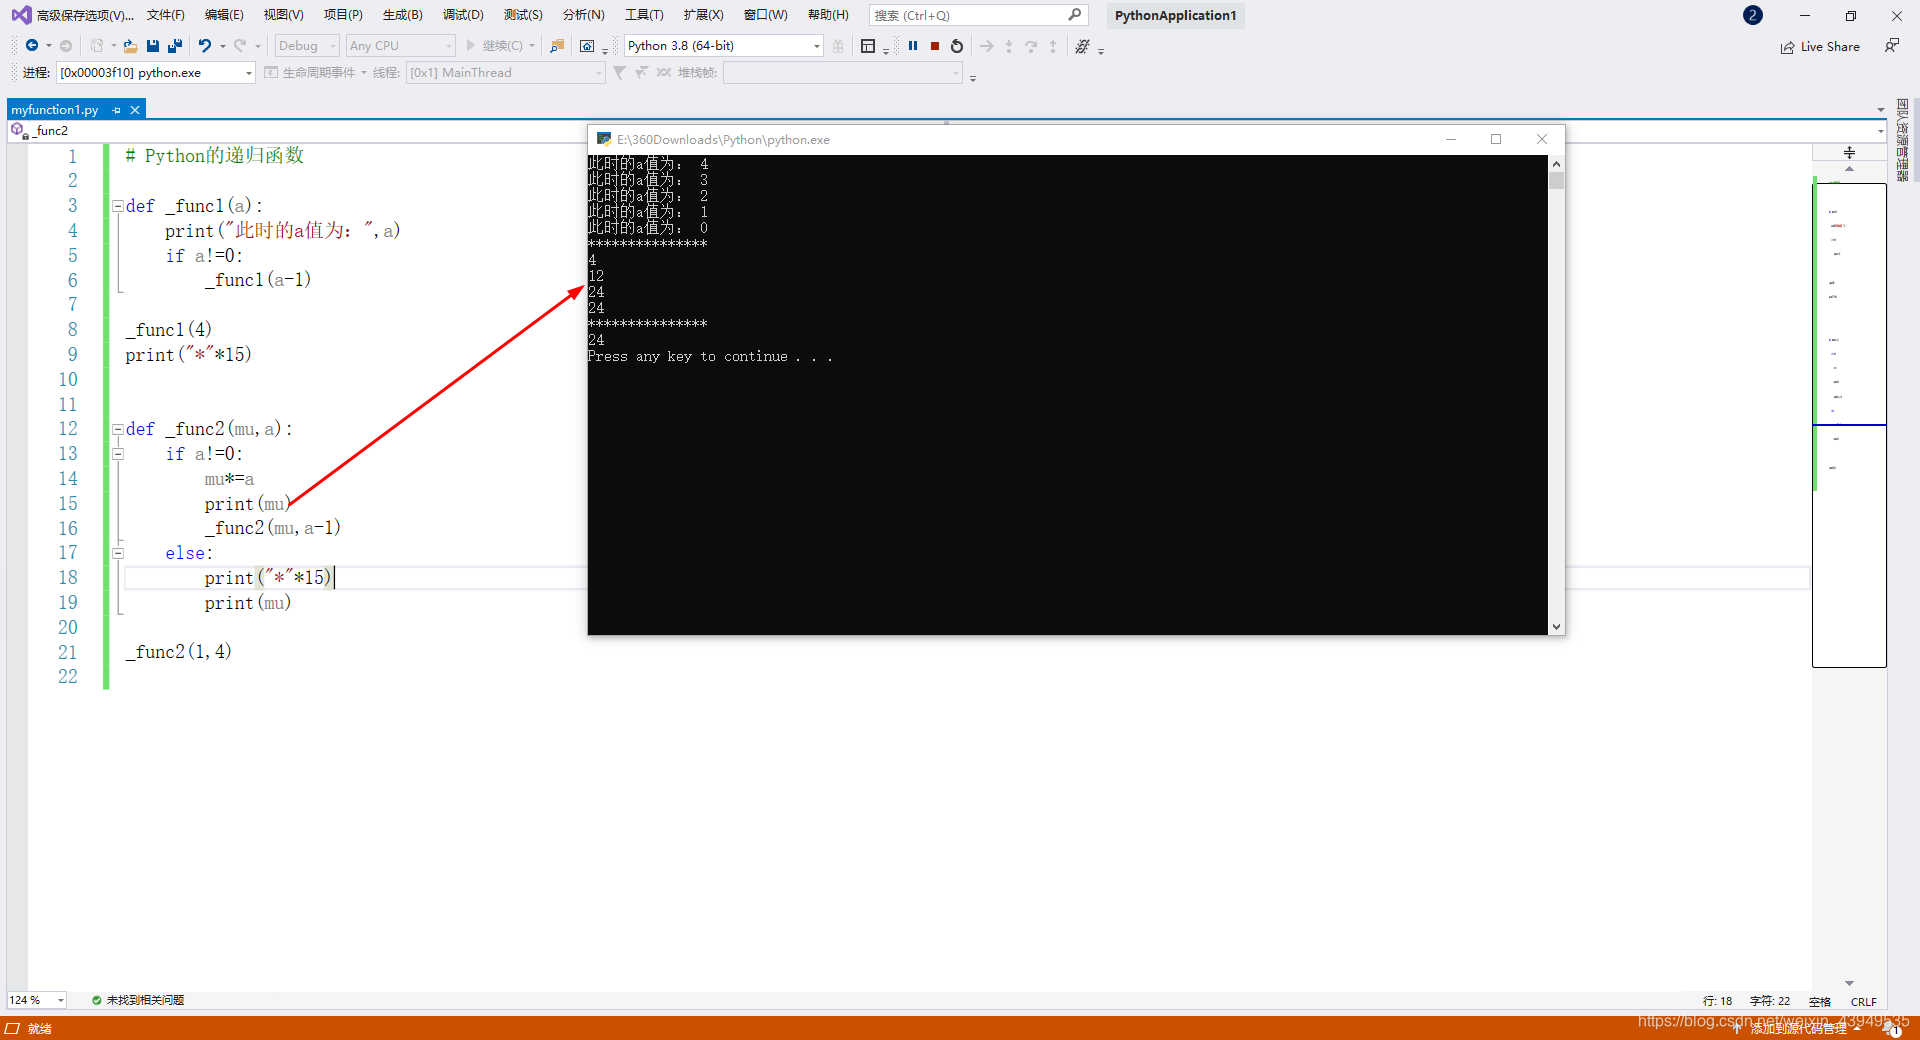The height and width of the screenshot is (1040, 1920).
Task: Maximize the python.exe console window
Action: pos(1496,139)
